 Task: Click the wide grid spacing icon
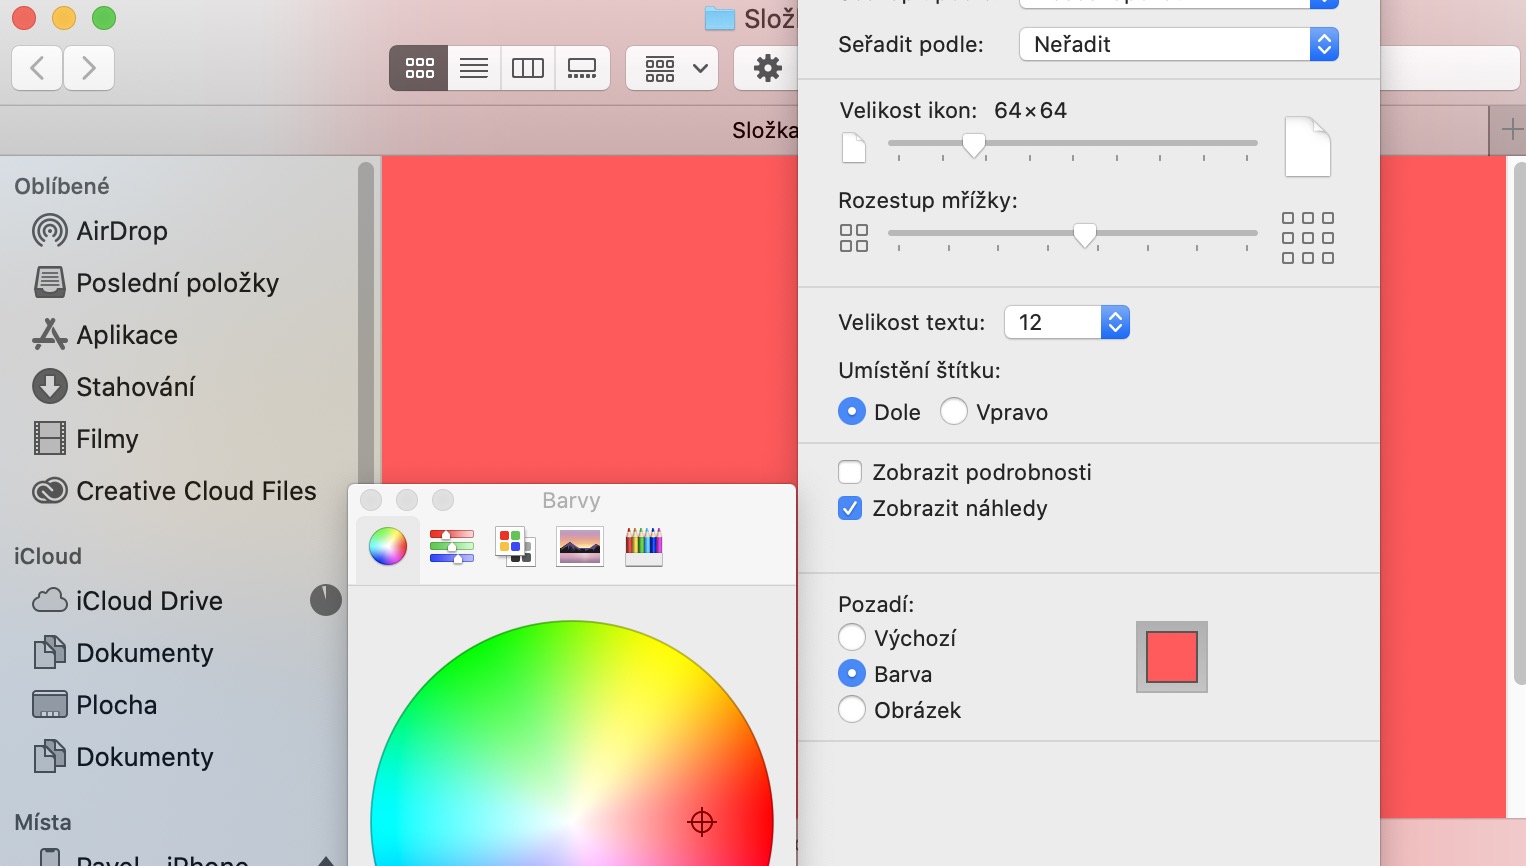1308,238
